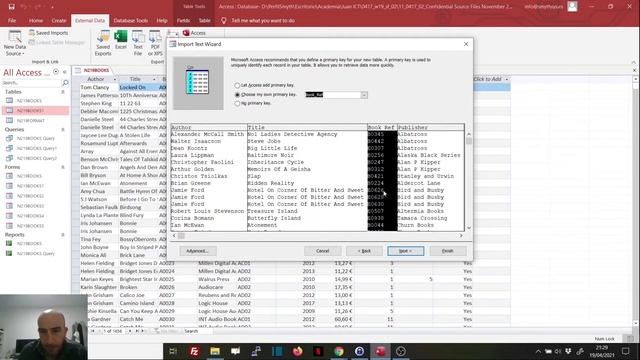Click the Next button in the wizard
The width and height of the screenshot is (640, 360).
406,251
